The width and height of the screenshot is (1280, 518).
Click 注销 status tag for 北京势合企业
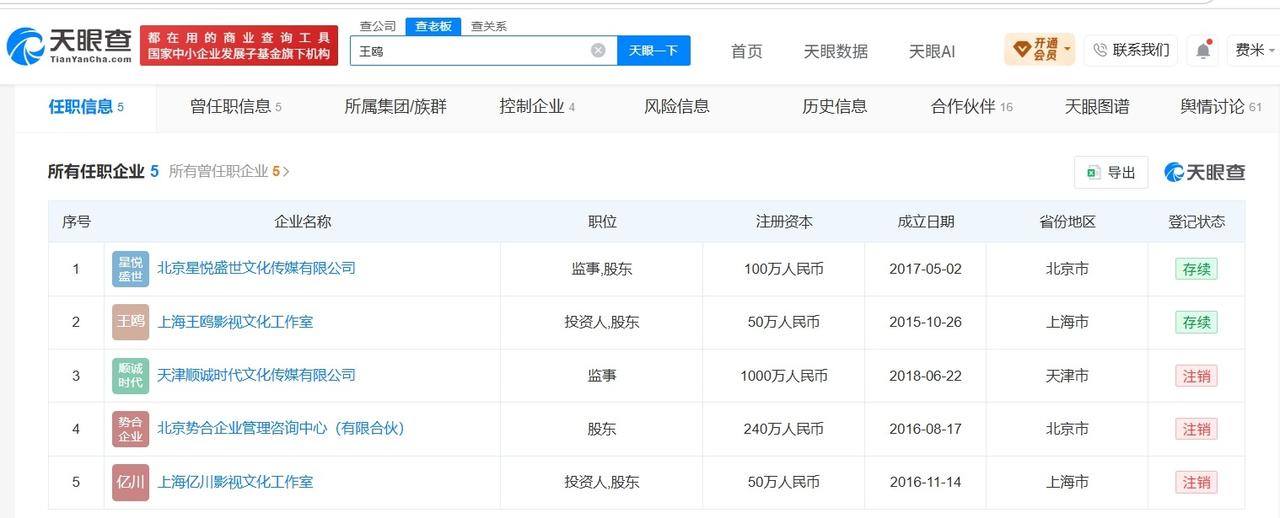point(1196,429)
